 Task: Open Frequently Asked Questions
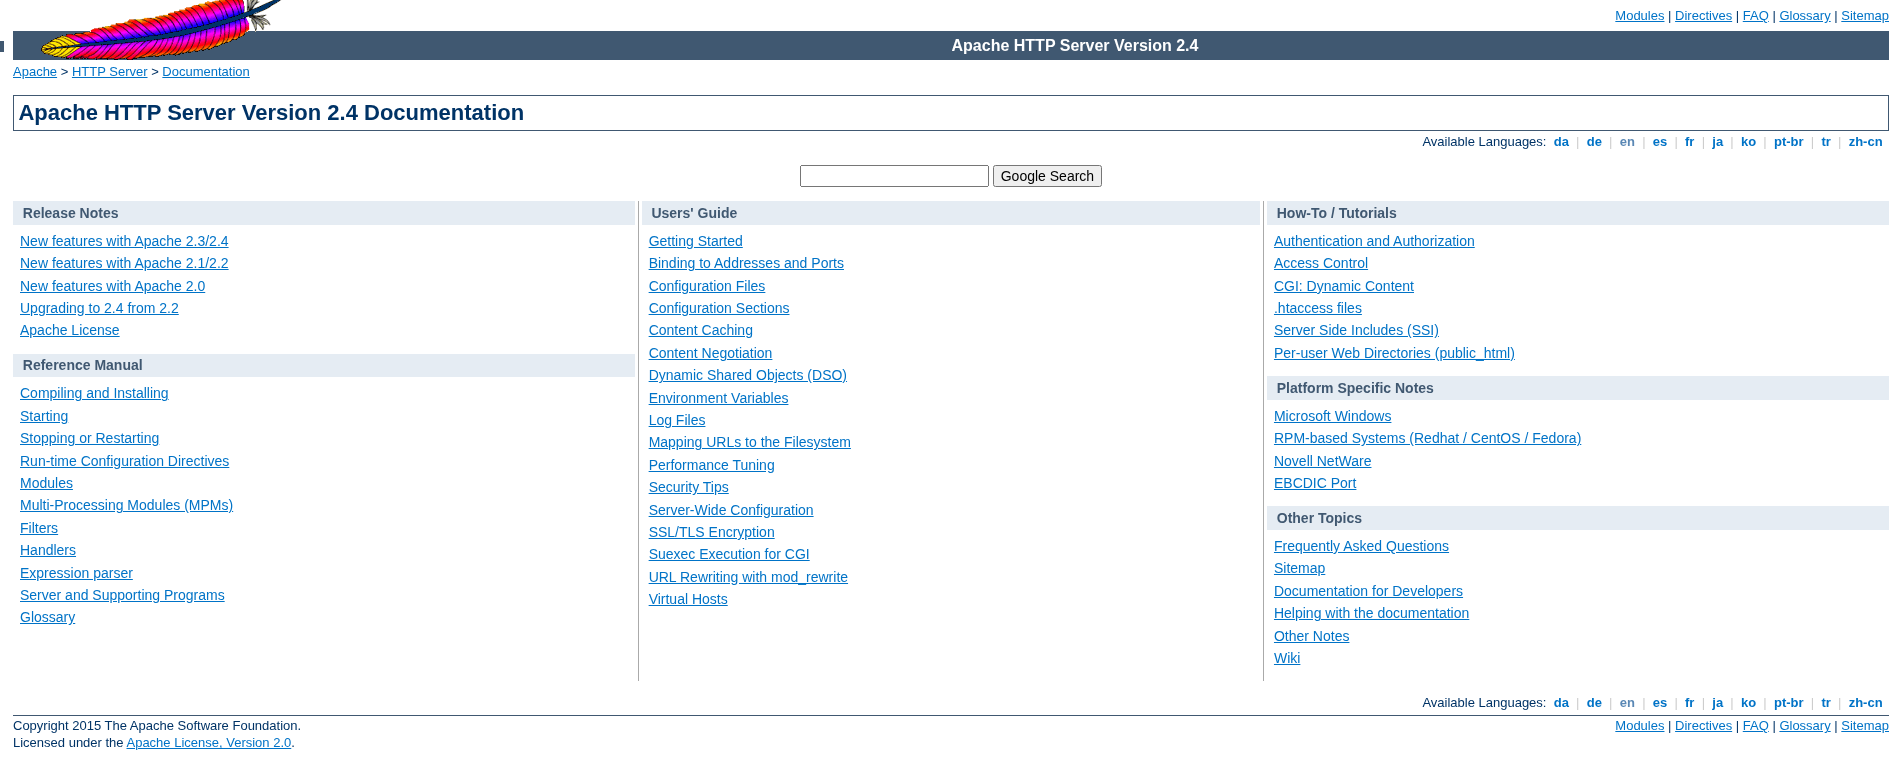coord(1361,546)
